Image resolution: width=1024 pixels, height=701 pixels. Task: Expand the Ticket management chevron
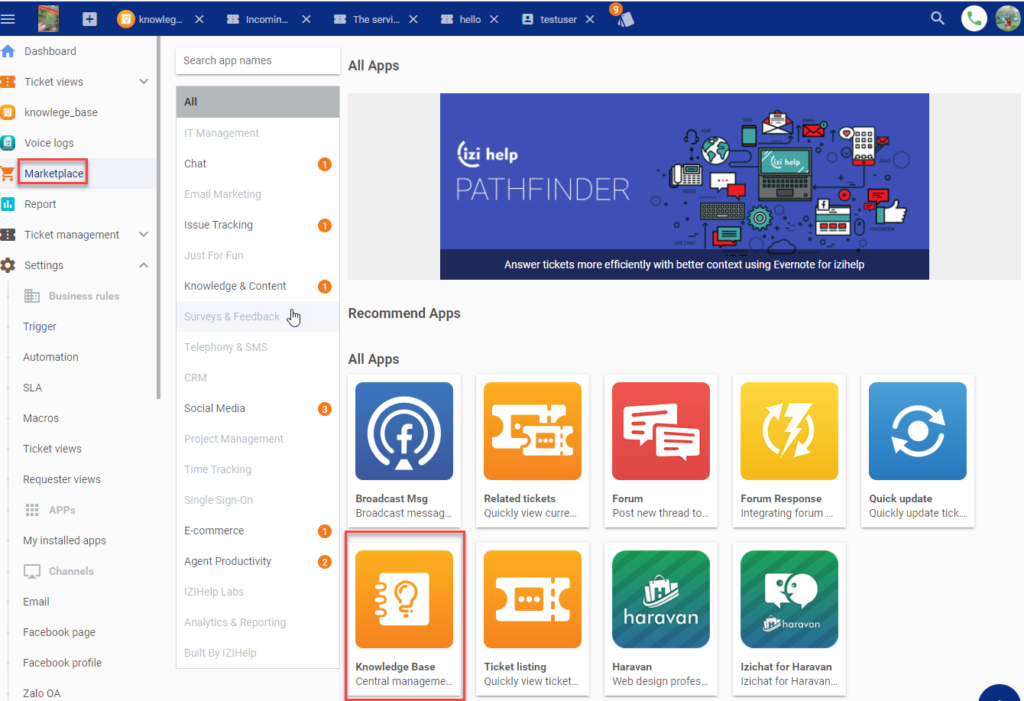point(144,235)
